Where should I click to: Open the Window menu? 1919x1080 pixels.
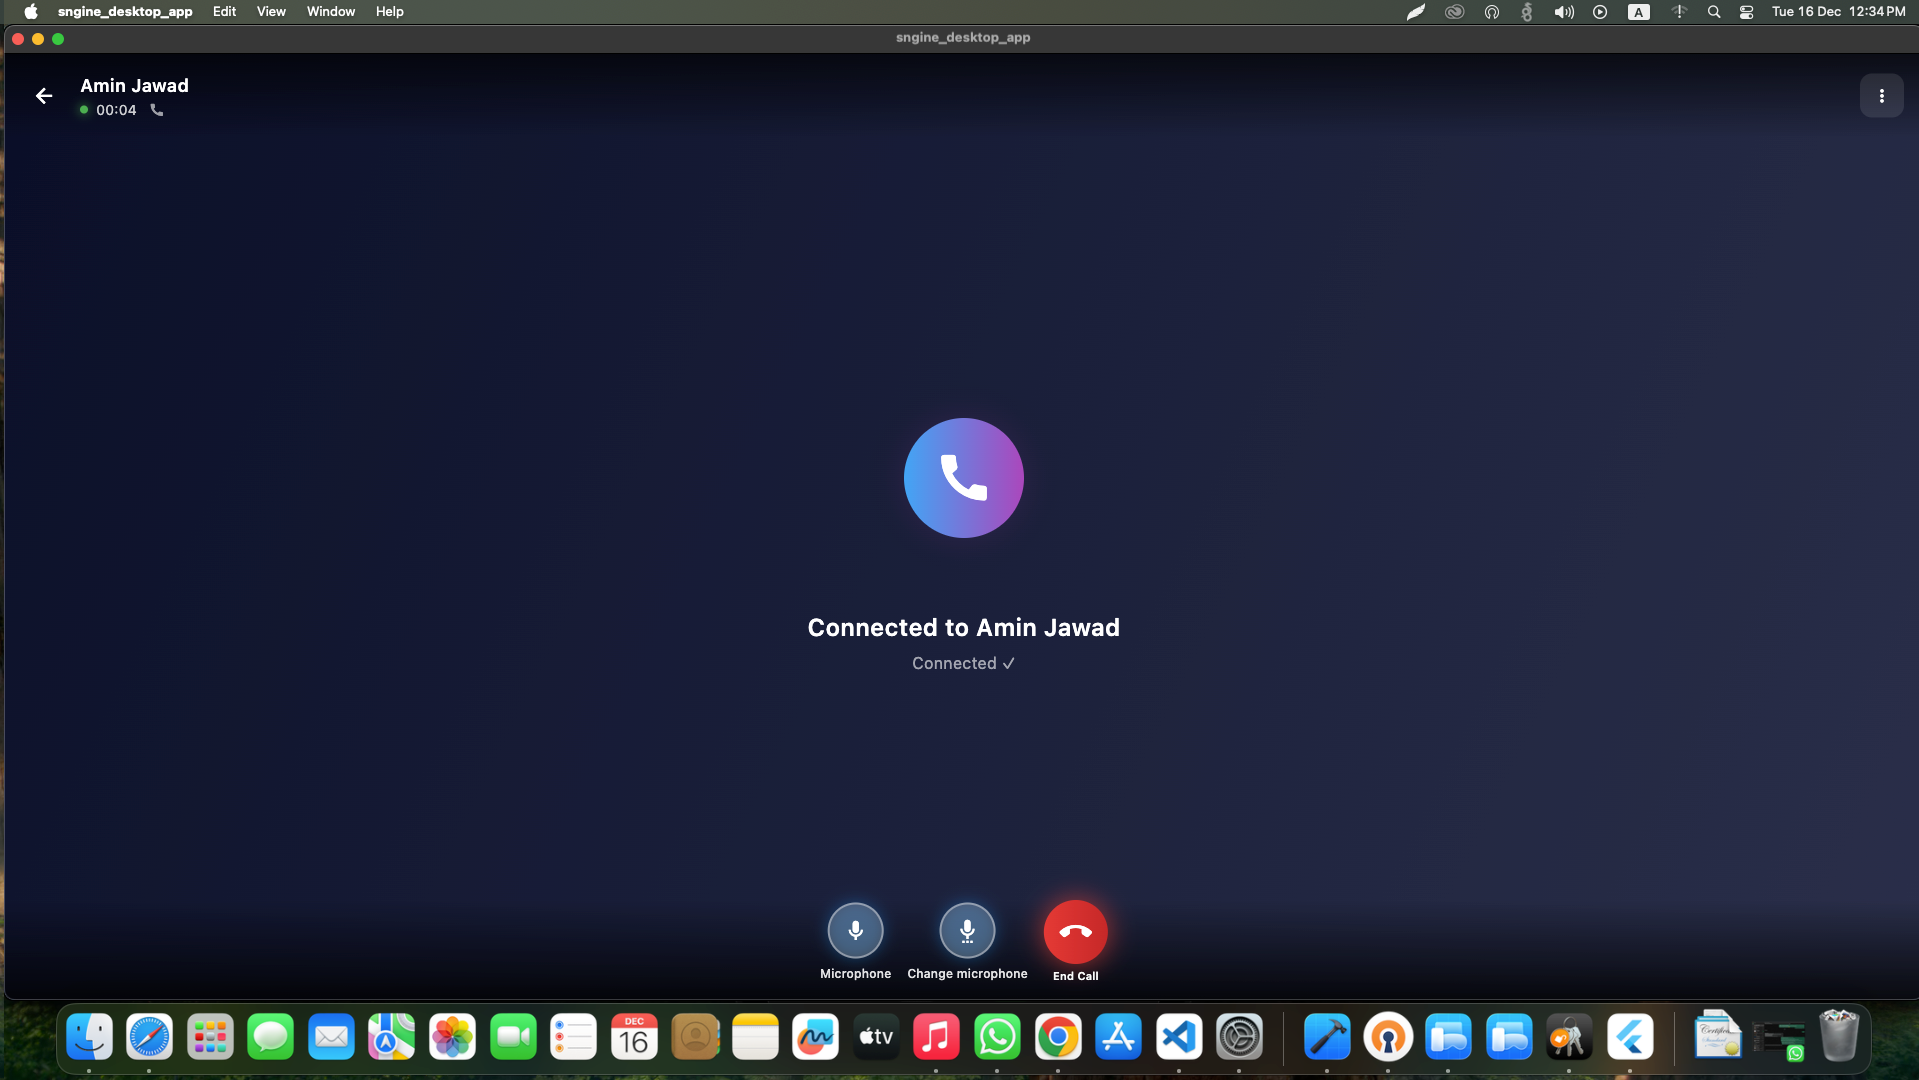click(330, 11)
